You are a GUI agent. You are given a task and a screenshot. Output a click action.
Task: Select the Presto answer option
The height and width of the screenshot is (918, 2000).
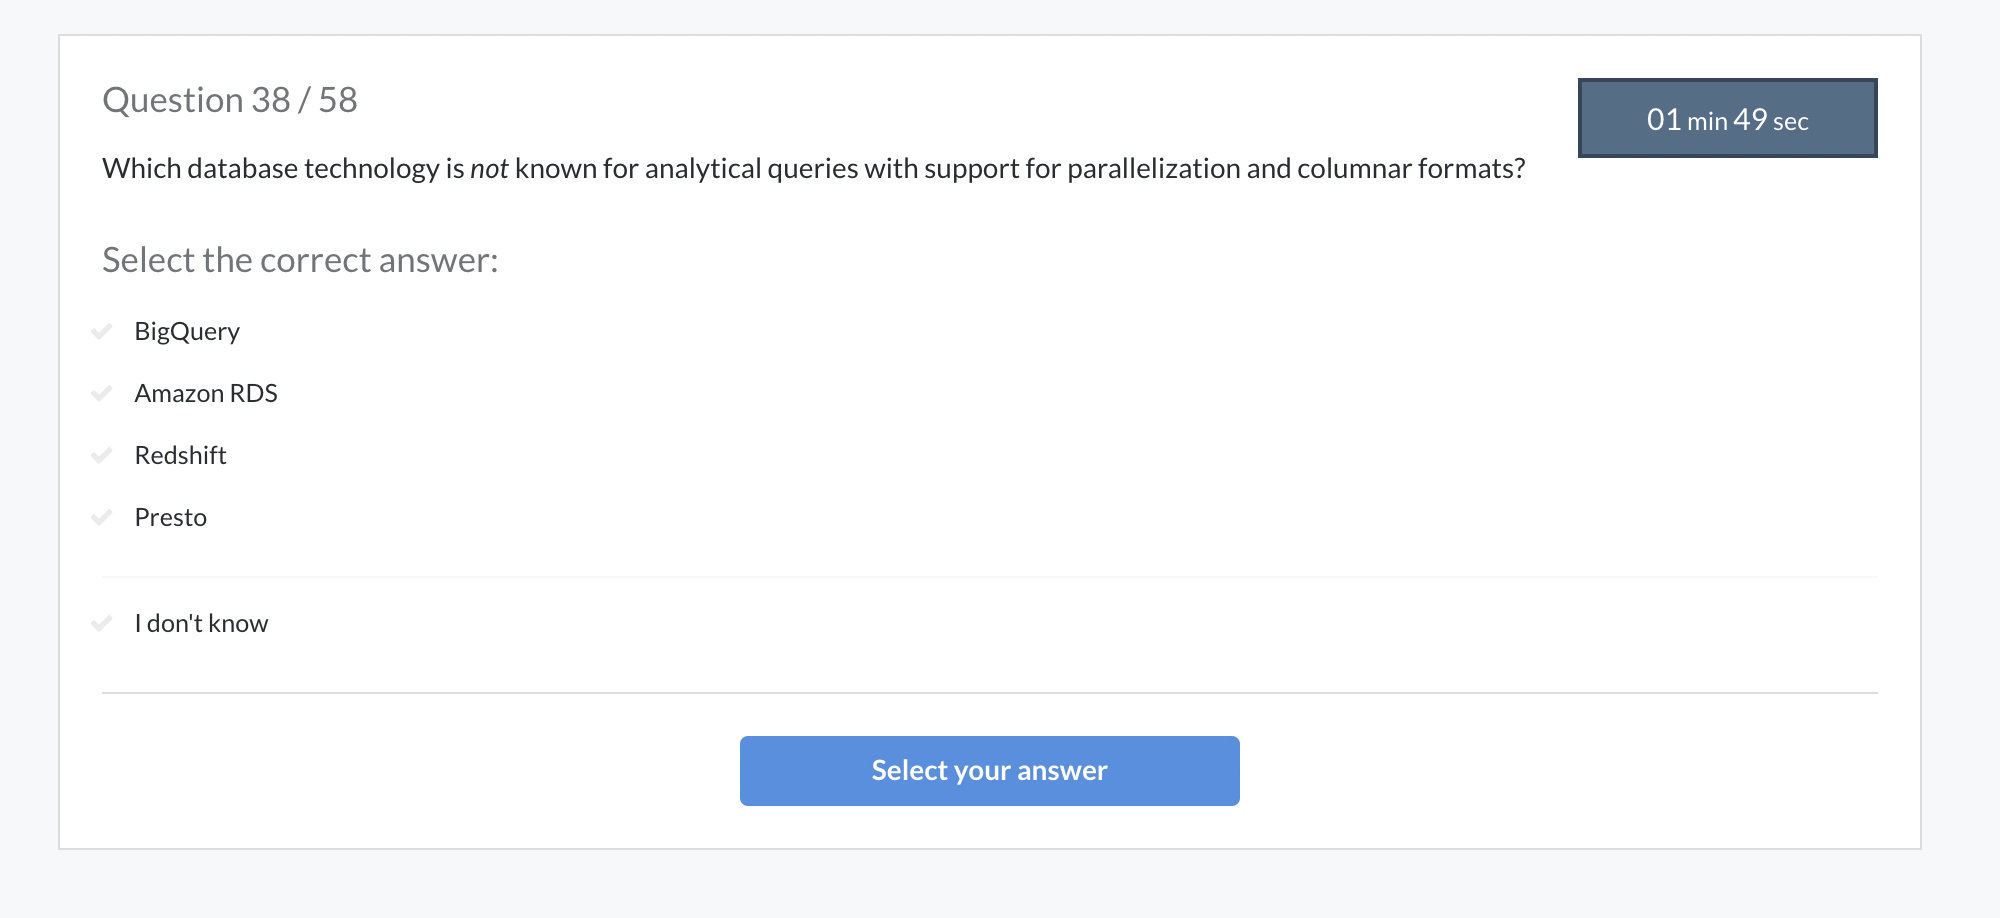click(170, 517)
